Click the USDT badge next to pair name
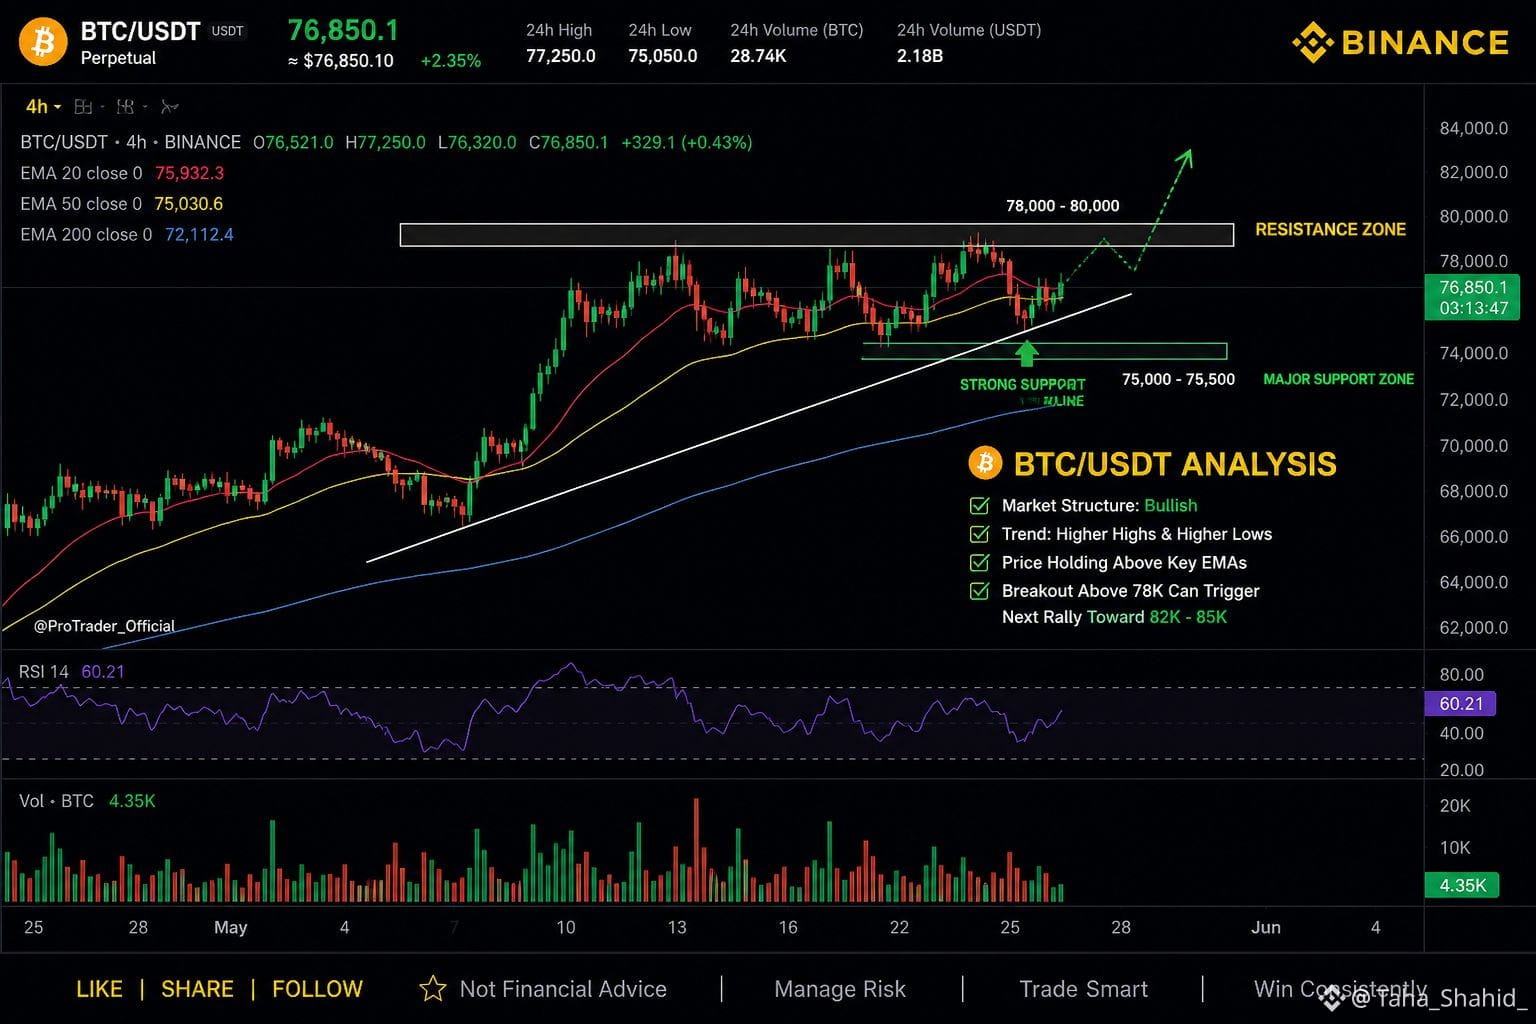Image resolution: width=1536 pixels, height=1024 pixels. (227, 31)
